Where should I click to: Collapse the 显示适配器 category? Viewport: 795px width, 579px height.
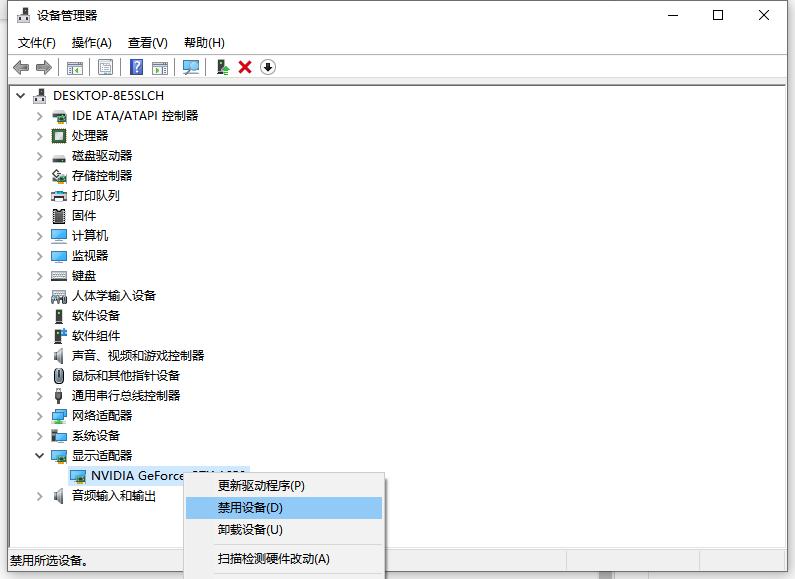[40, 456]
